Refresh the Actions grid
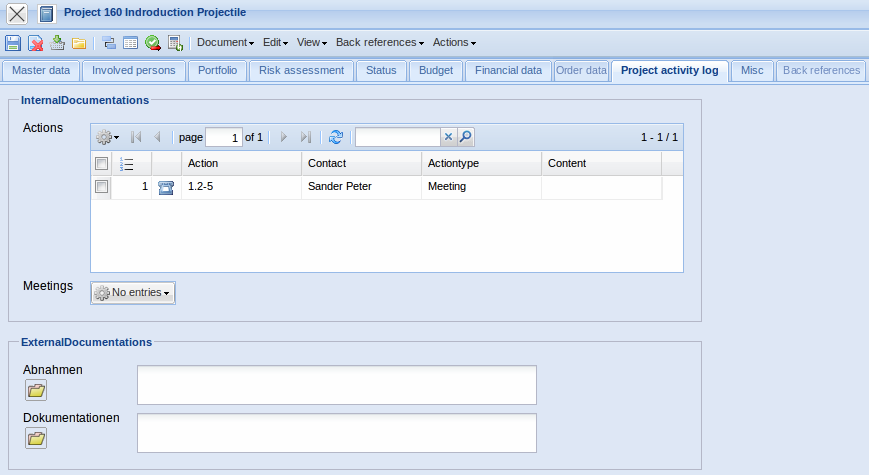 tap(336, 137)
